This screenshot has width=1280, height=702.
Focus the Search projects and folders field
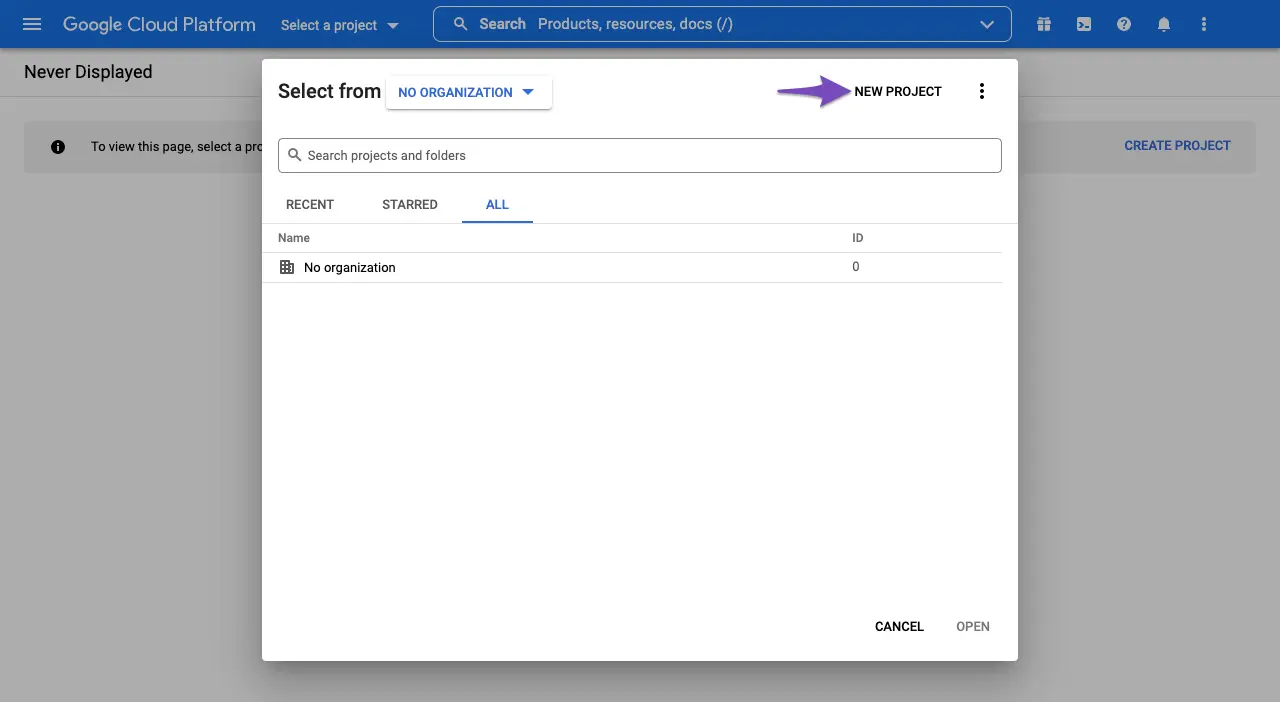(x=640, y=155)
